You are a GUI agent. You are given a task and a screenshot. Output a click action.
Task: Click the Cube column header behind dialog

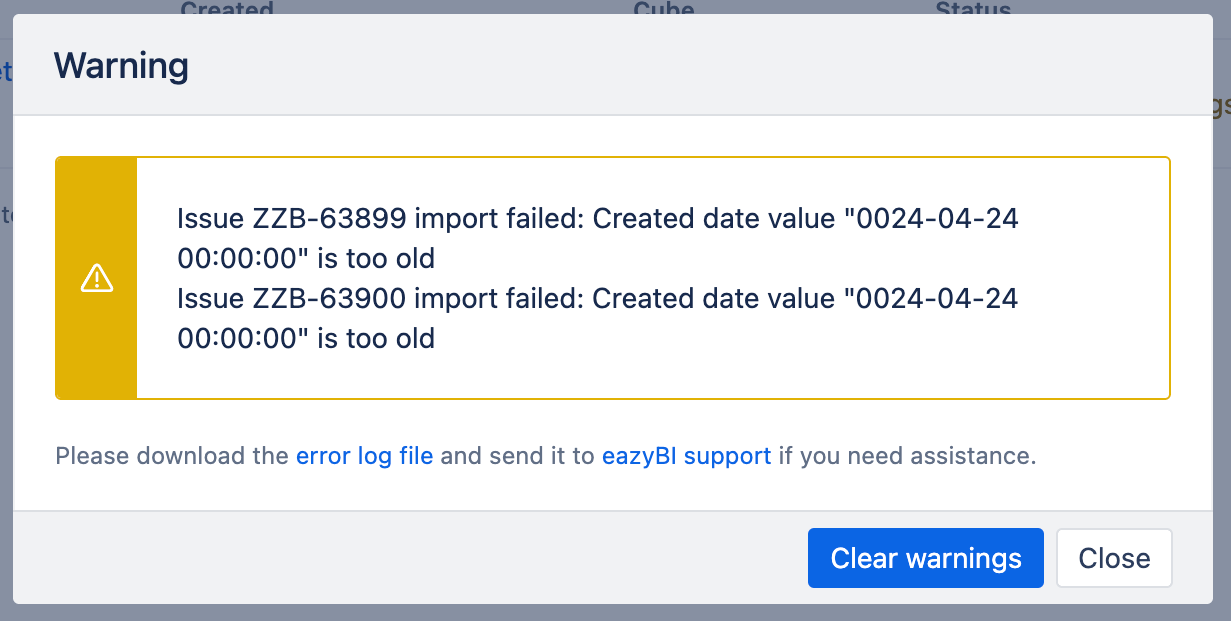[x=663, y=8]
